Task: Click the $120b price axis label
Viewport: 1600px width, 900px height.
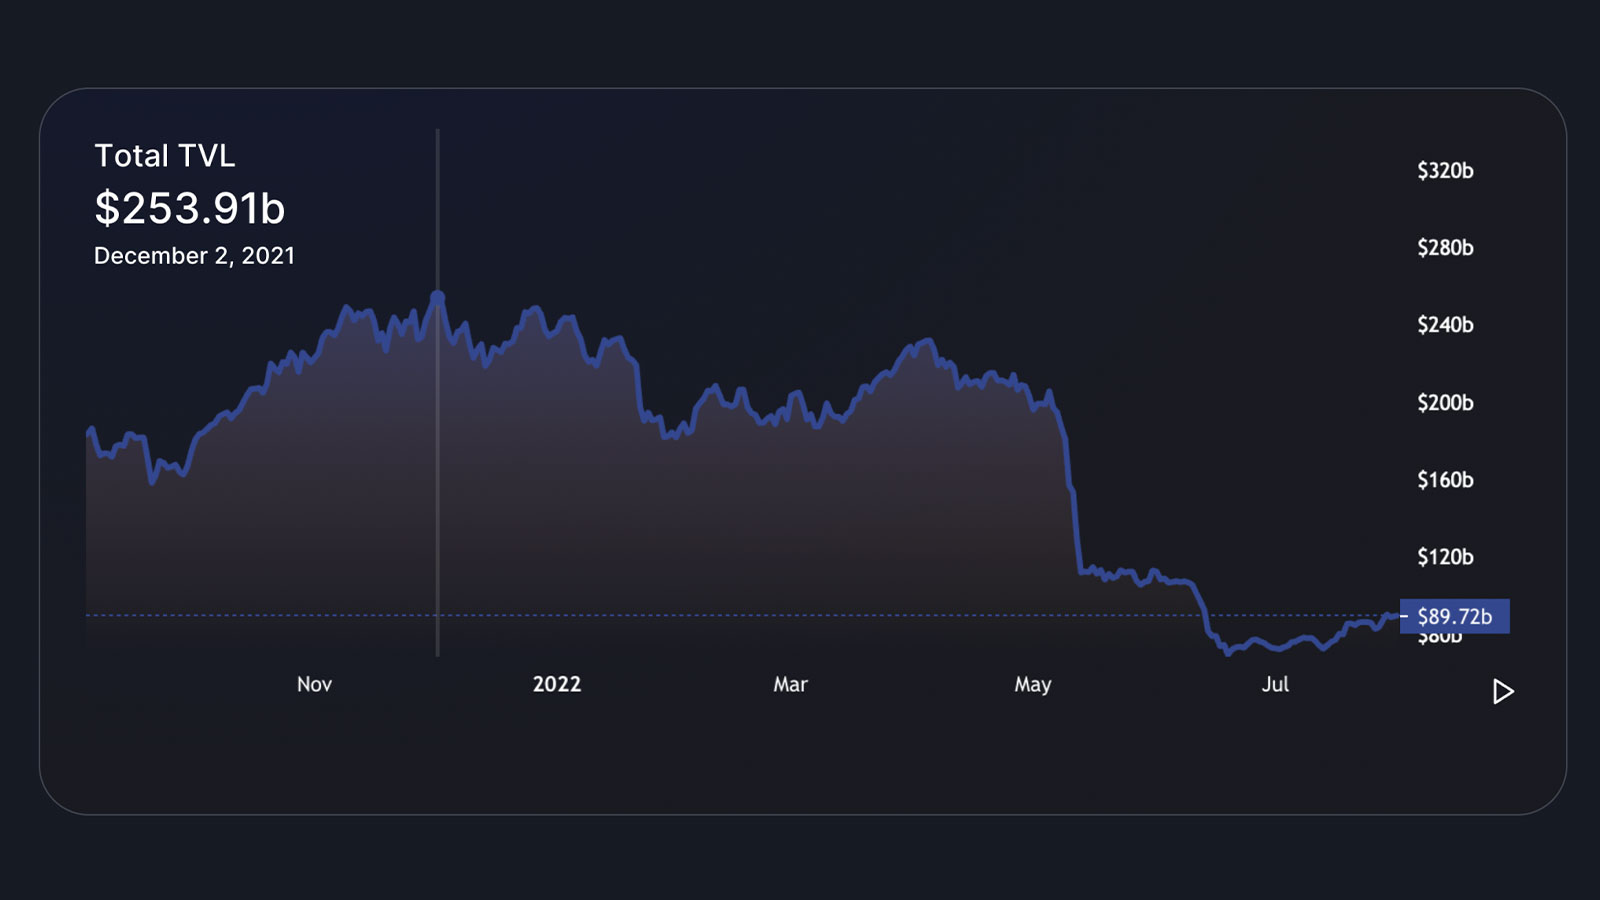Action: coord(1445,557)
